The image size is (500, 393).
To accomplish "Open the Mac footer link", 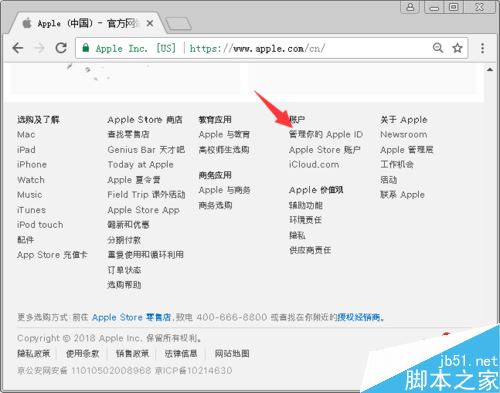I will (26, 135).
